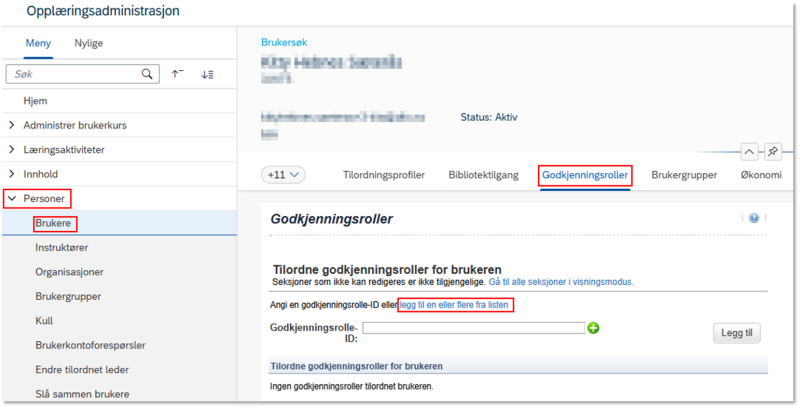
Task: Open the Økonomi tab
Action: pos(761,175)
